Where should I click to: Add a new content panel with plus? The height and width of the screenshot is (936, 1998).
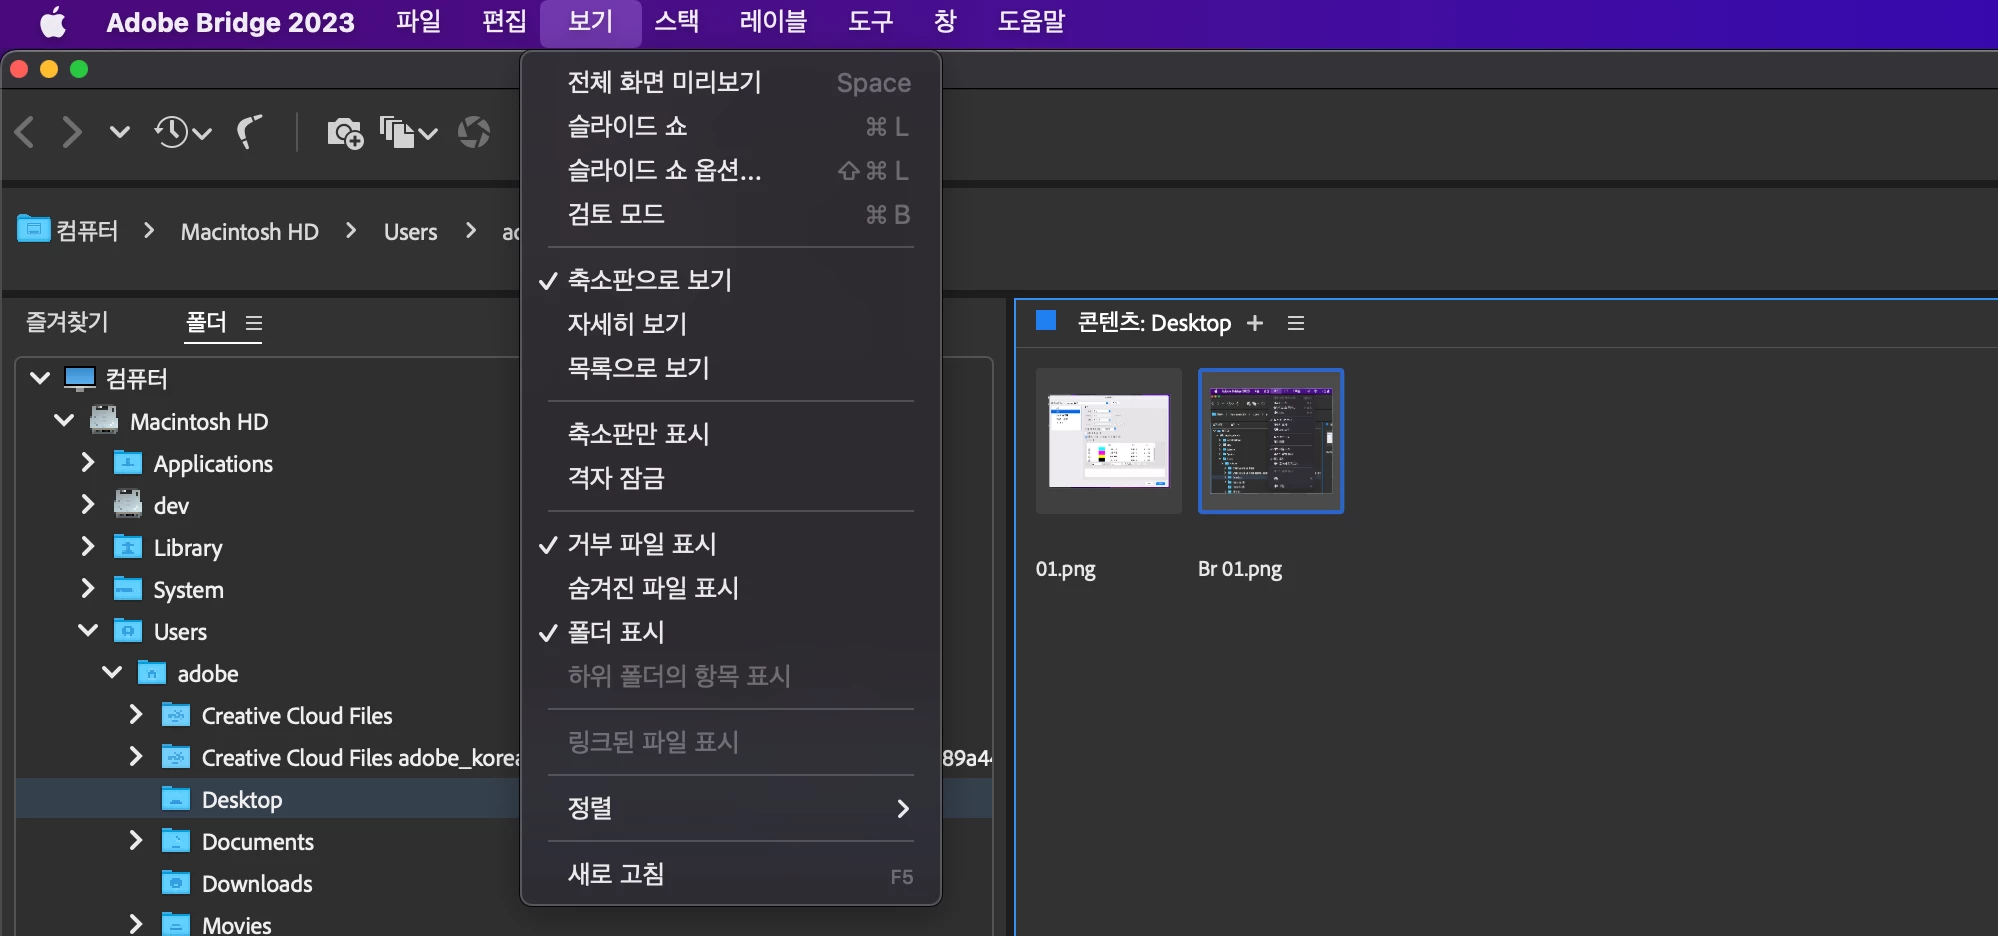(1255, 323)
